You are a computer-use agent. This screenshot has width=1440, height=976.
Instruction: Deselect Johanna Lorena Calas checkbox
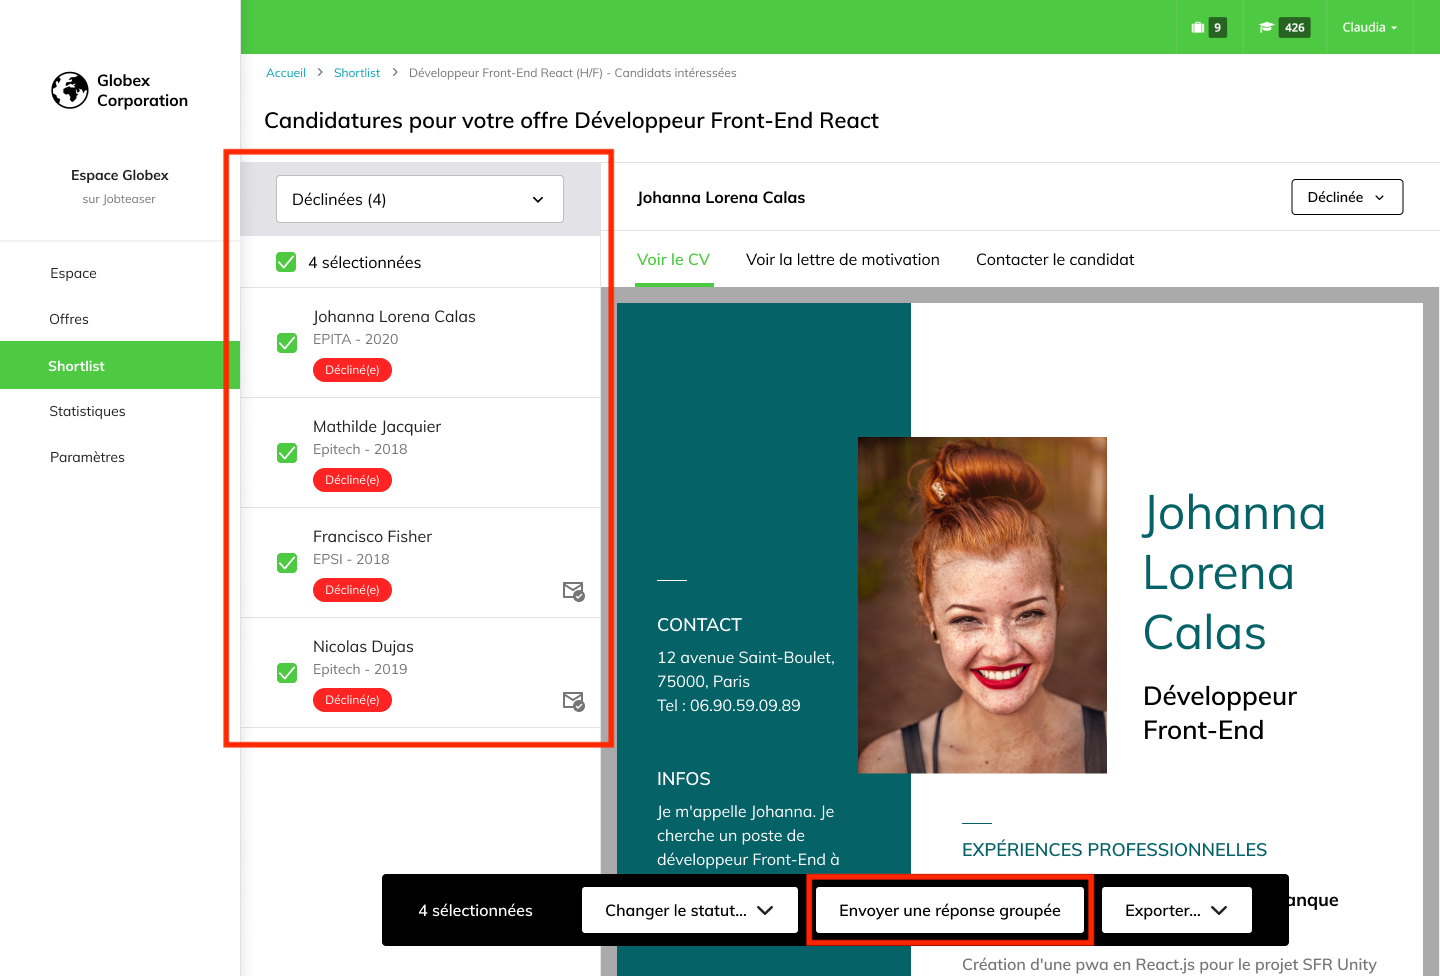(287, 343)
